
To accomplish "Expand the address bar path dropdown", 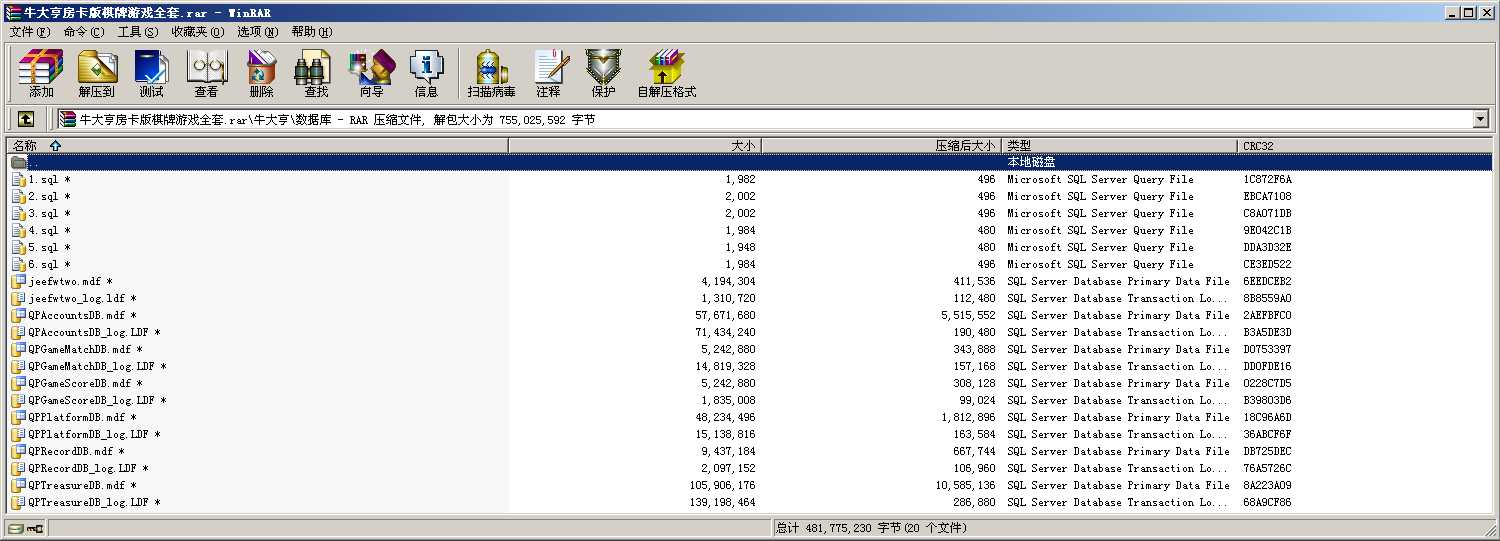I will click(x=1481, y=119).
